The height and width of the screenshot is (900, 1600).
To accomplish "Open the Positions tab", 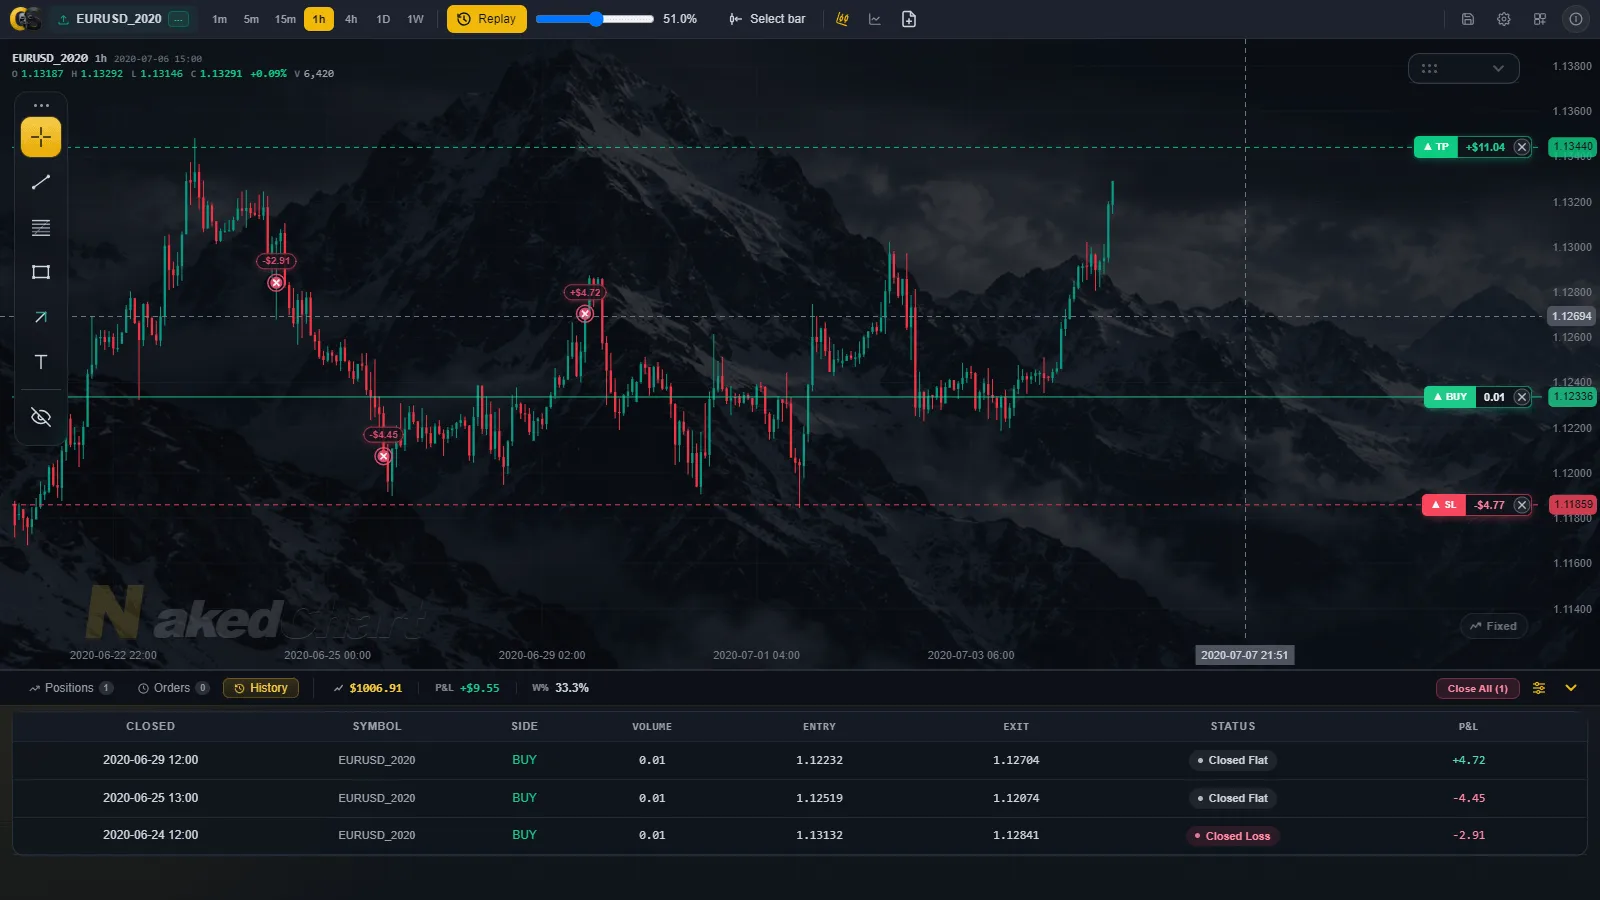I will 70,688.
